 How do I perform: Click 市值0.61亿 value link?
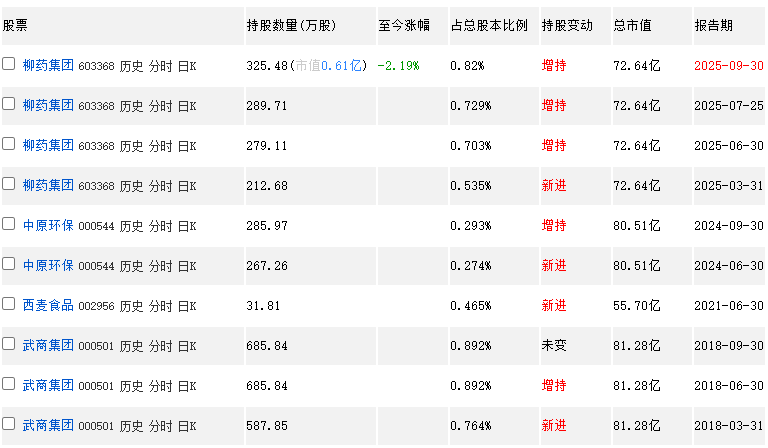329,65
